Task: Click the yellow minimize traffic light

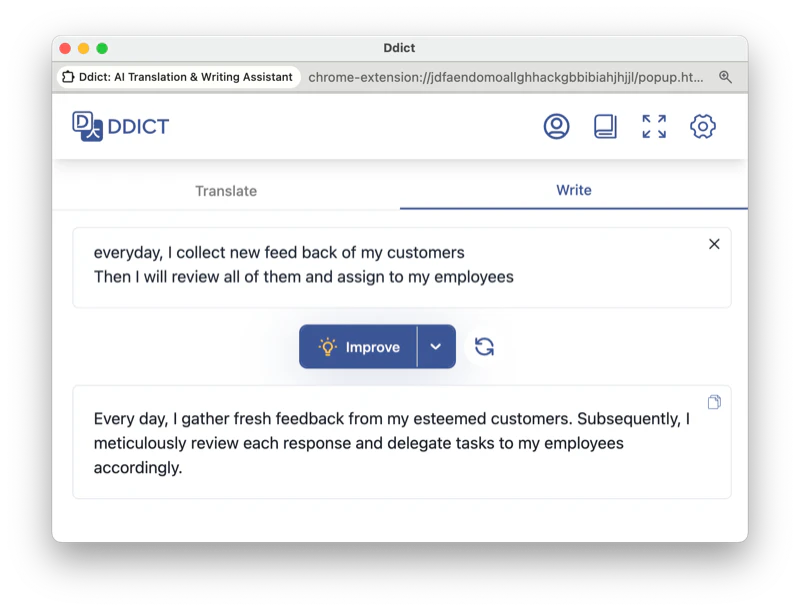Action: [81, 47]
